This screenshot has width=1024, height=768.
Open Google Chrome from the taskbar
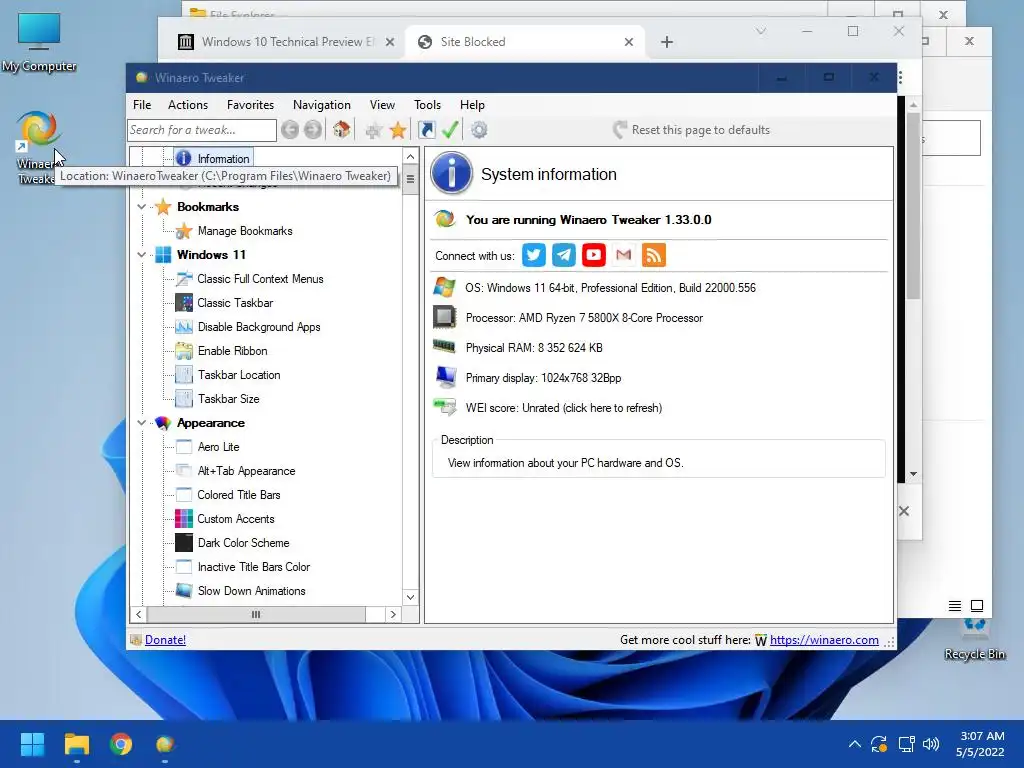click(121, 744)
